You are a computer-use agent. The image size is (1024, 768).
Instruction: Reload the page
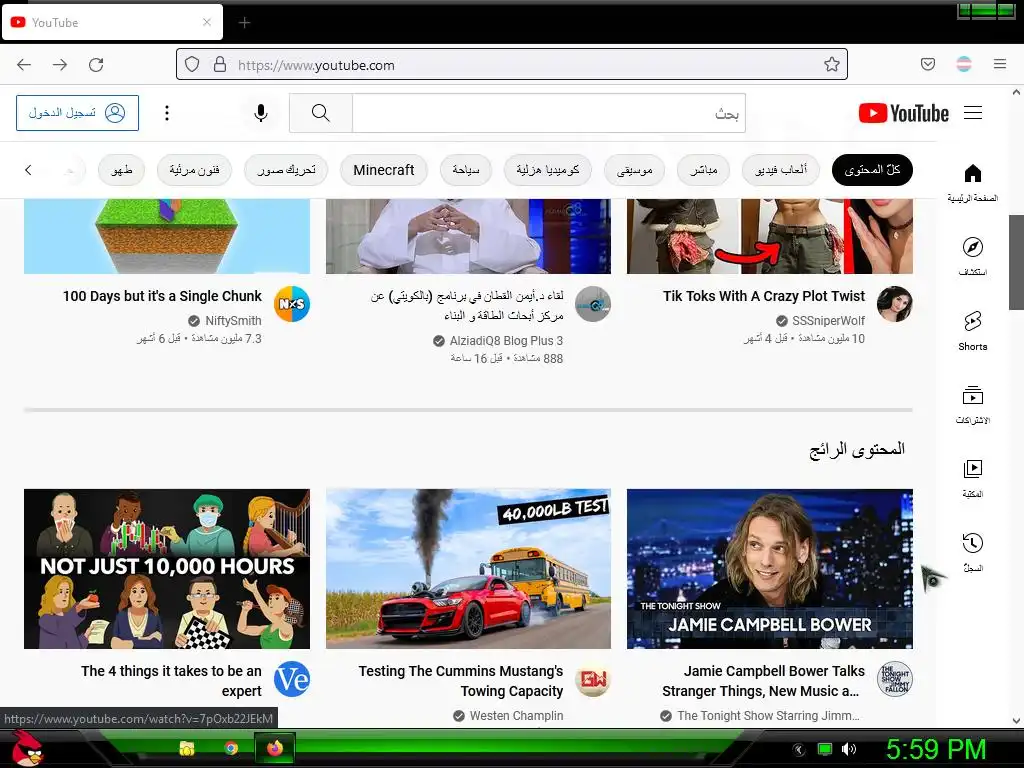96,65
